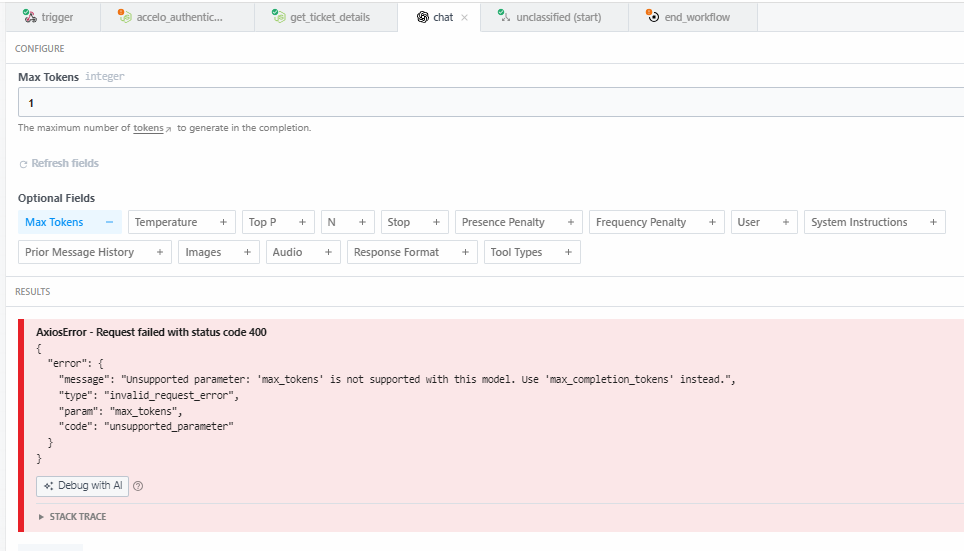Expand the STACK TRACE section
Viewport: 964px width, 551px height.
[72, 517]
